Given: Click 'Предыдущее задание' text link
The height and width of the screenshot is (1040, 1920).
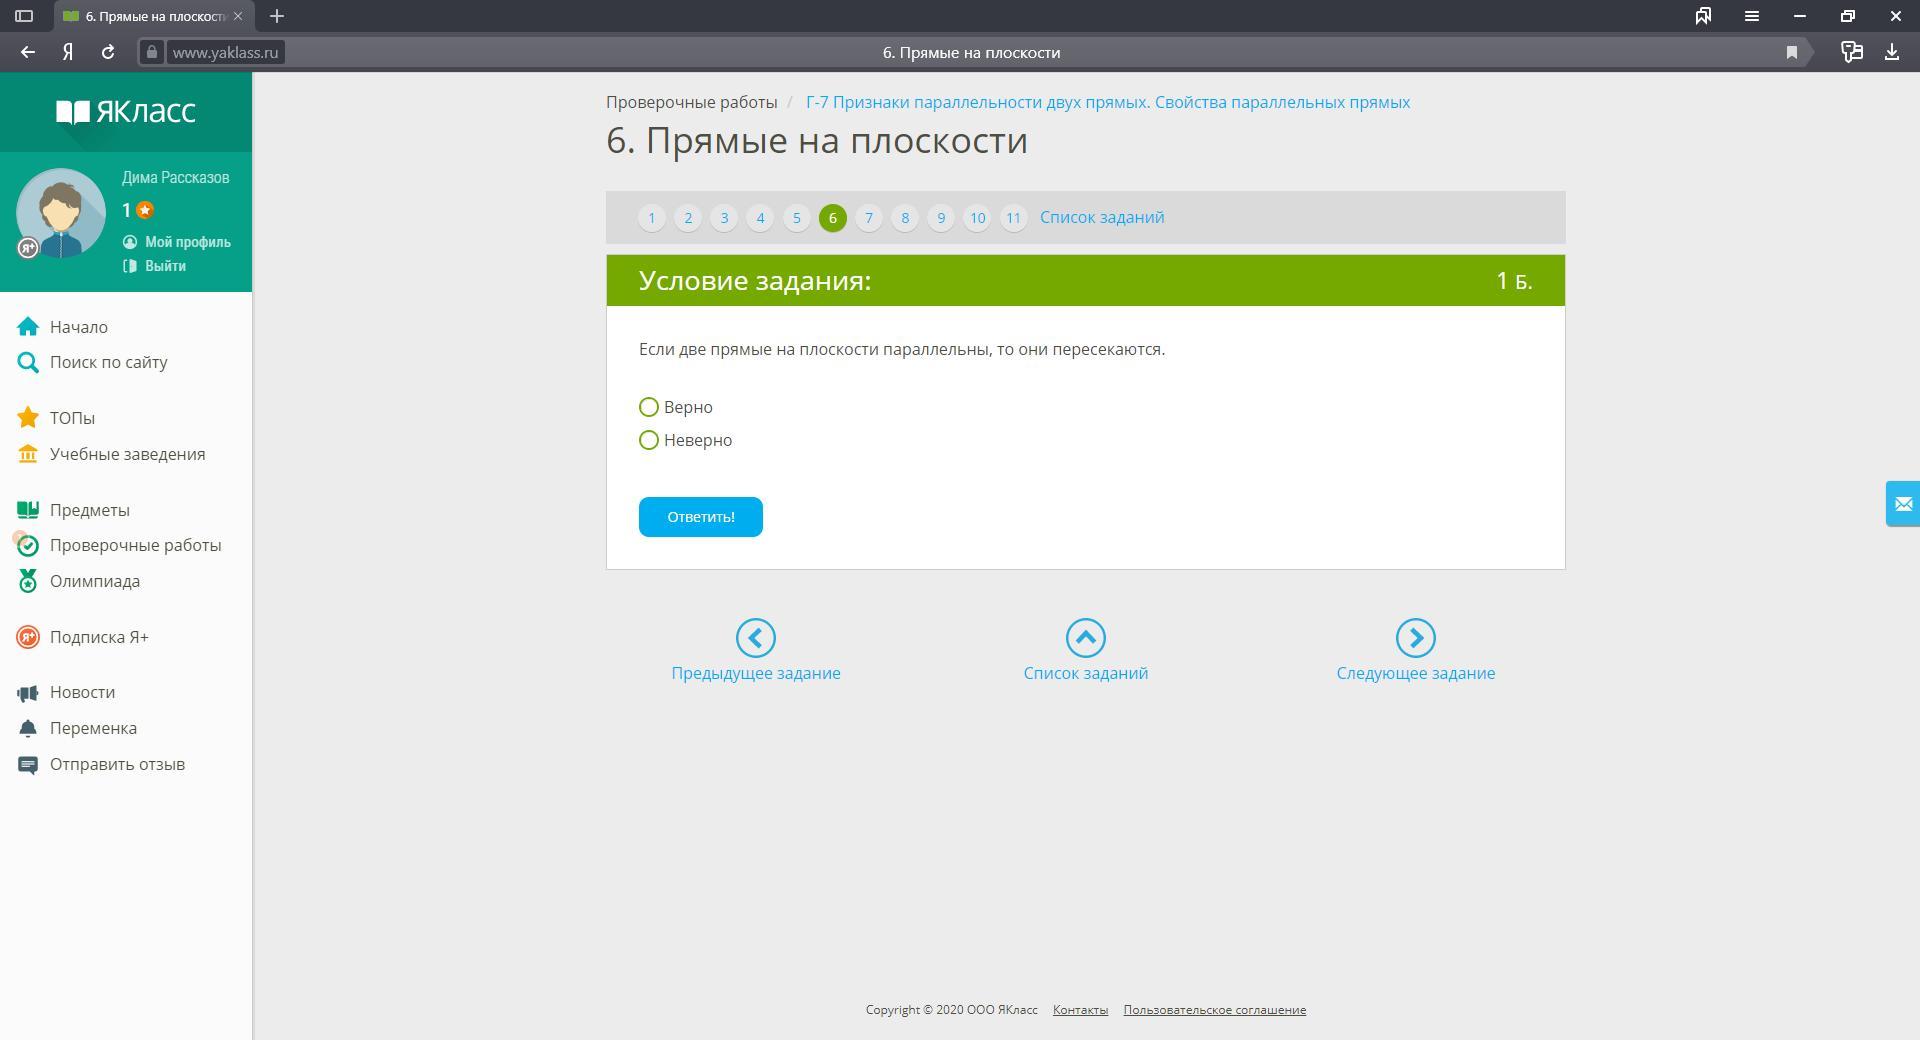Looking at the screenshot, I should pos(756,673).
